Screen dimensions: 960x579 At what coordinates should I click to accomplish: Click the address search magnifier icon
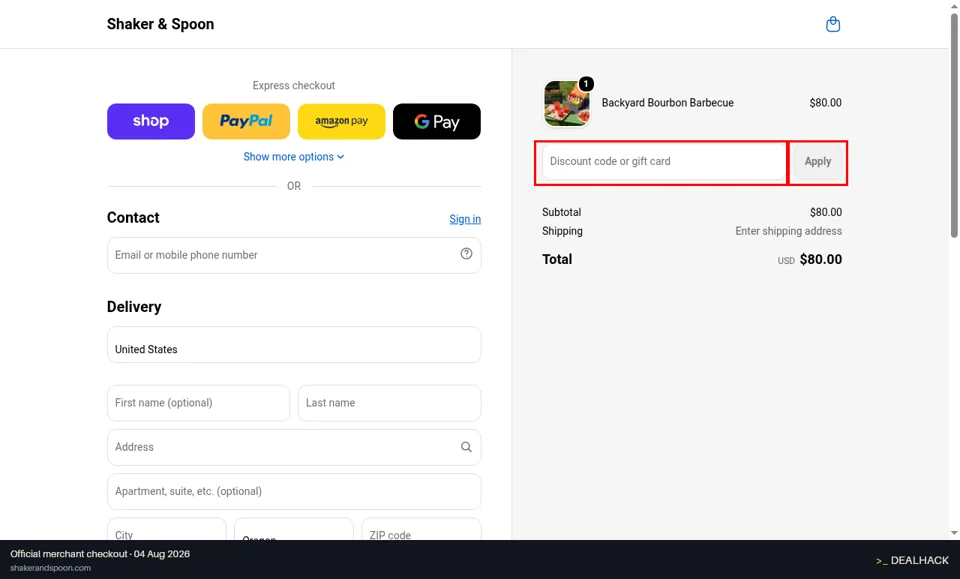[x=466, y=447]
